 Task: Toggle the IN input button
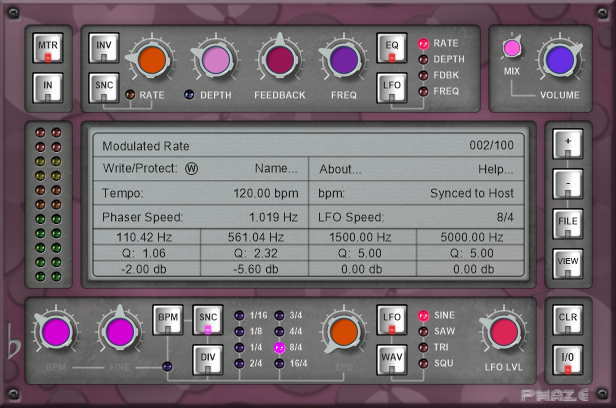(48, 90)
